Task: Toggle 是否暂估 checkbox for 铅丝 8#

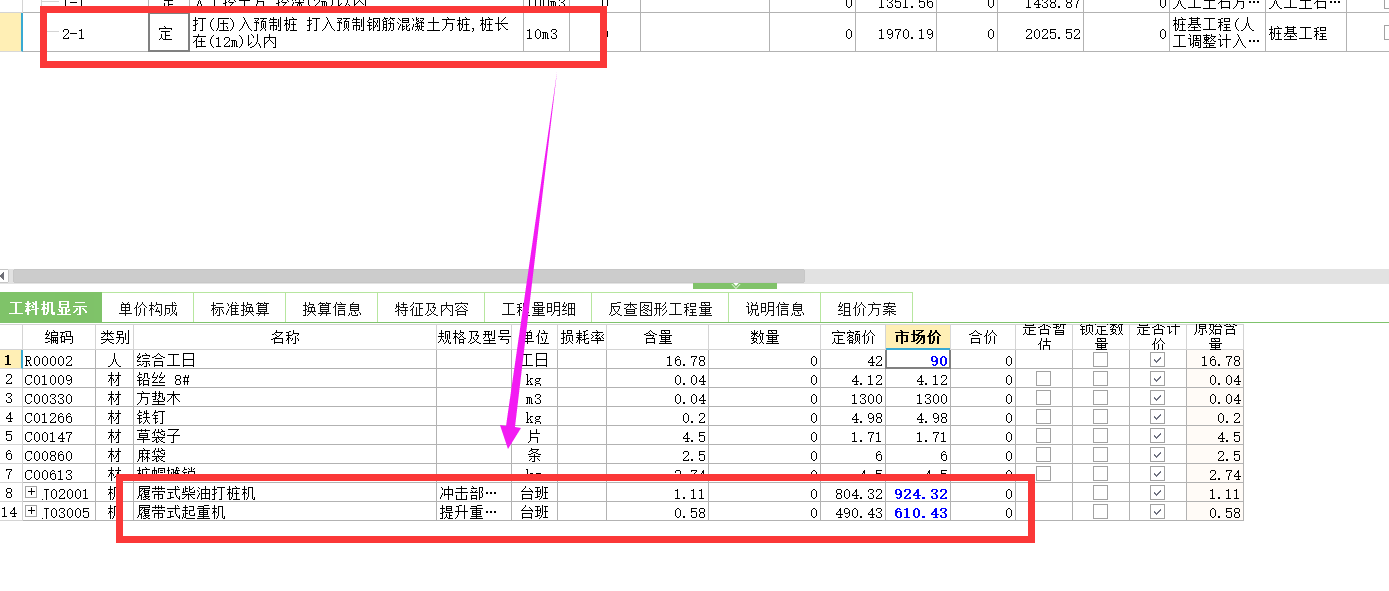Action: [x=1044, y=379]
